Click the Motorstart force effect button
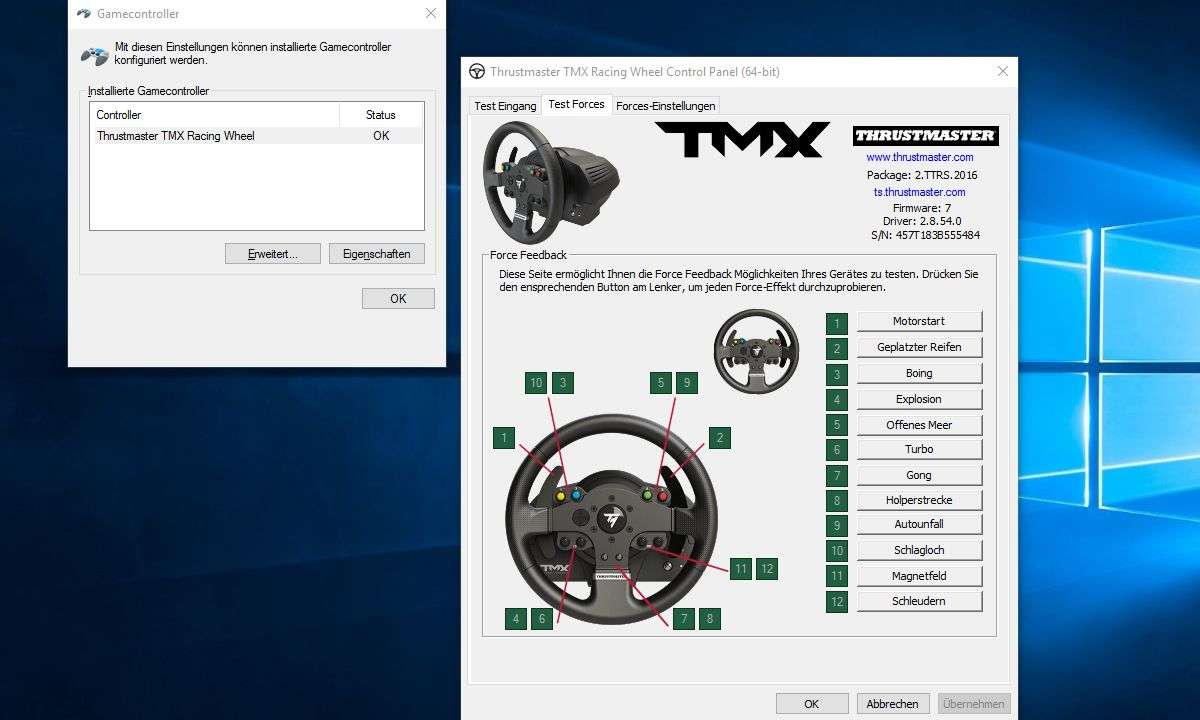This screenshot has height=720, width=1200. point(919,321)
